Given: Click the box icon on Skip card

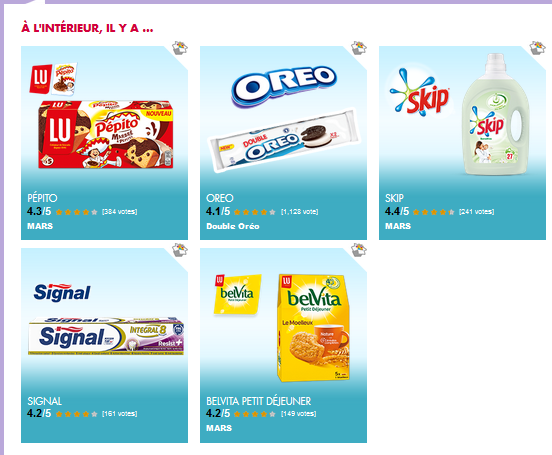Looking at the screenshot, I should point(538,48).
